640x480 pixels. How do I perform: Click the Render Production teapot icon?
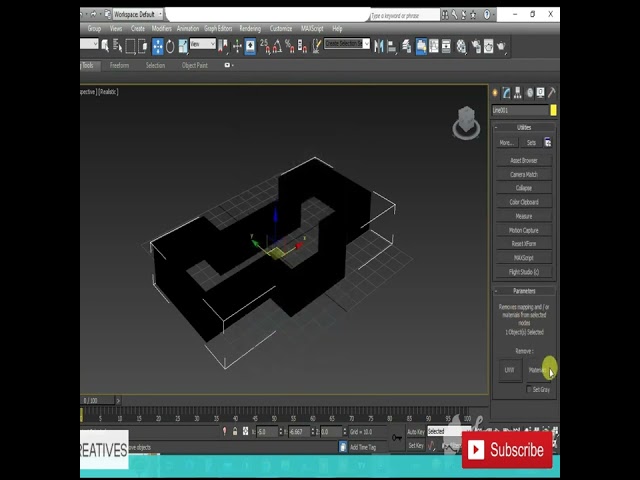(x=502, y=46)
